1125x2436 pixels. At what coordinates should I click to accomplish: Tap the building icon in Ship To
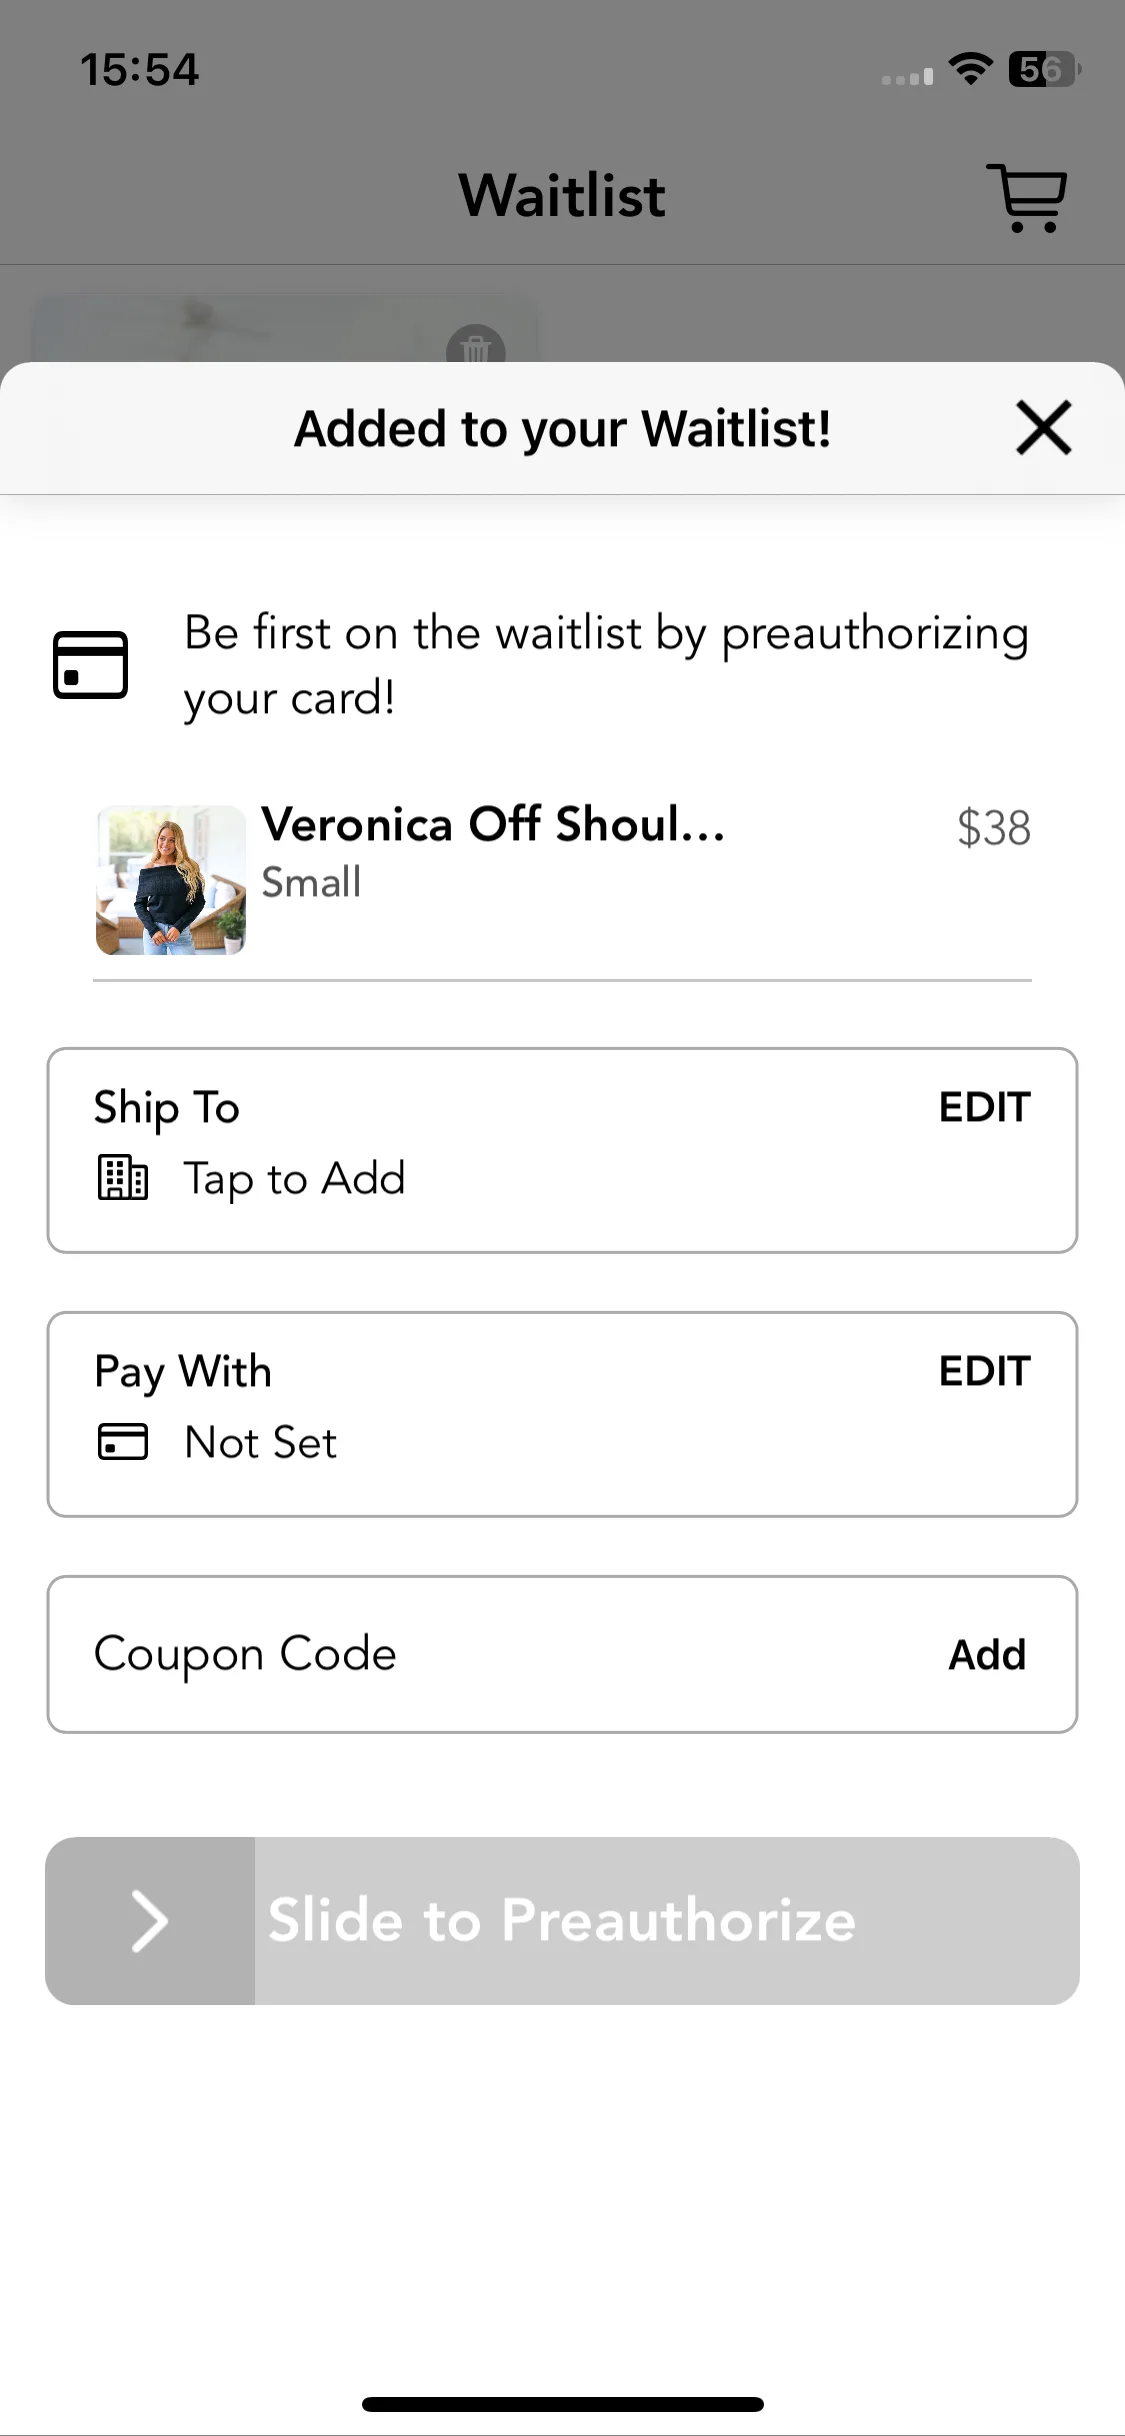pos(123,1177)
